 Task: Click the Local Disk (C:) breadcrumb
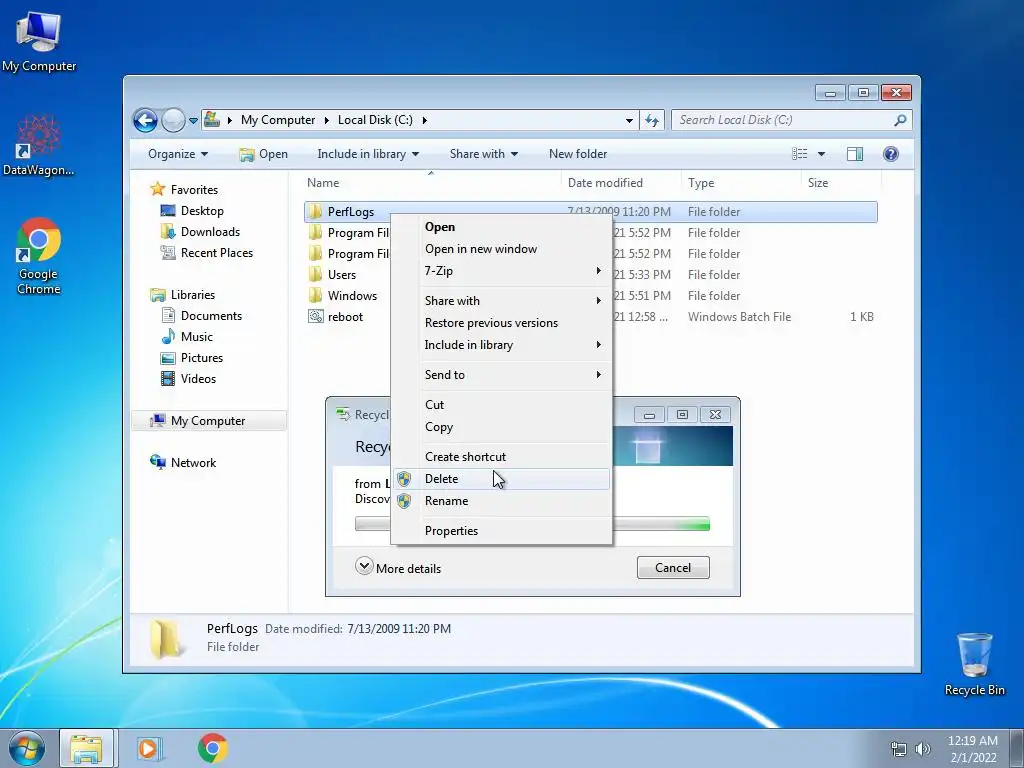(375, 120)
